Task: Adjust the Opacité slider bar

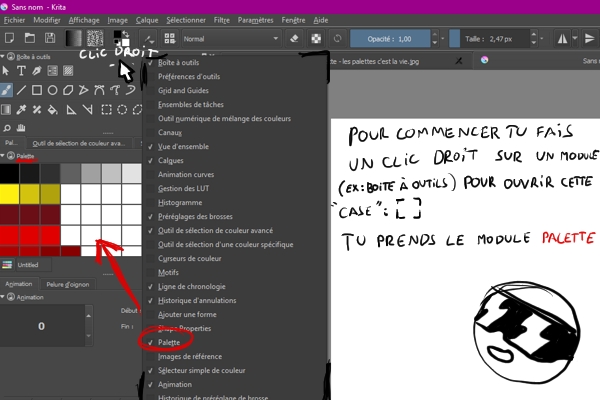Action: 390,39
